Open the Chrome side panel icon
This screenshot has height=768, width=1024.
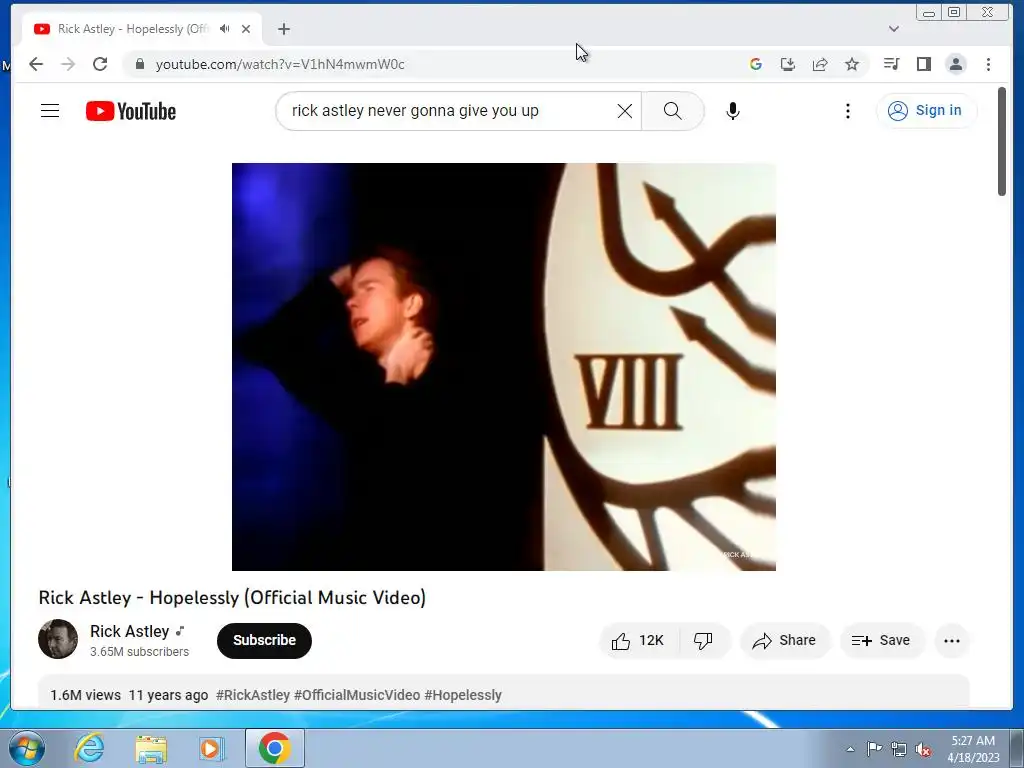tap(923, 64)
